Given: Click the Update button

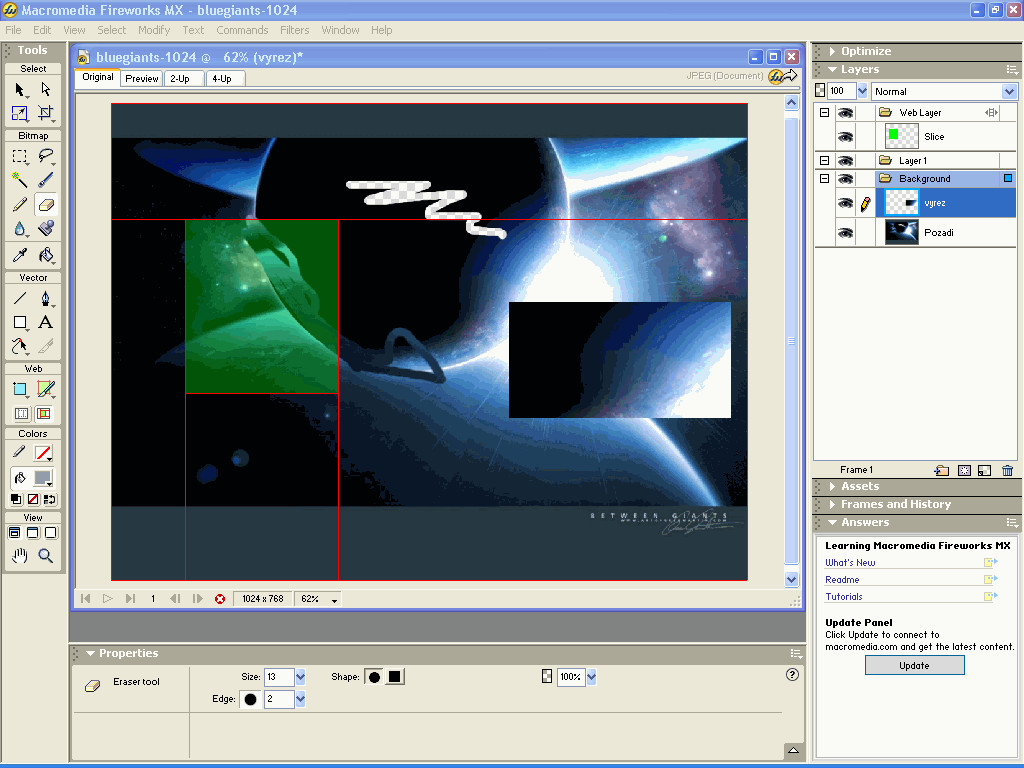Looking at the screenshot, I should pos(914,665).
